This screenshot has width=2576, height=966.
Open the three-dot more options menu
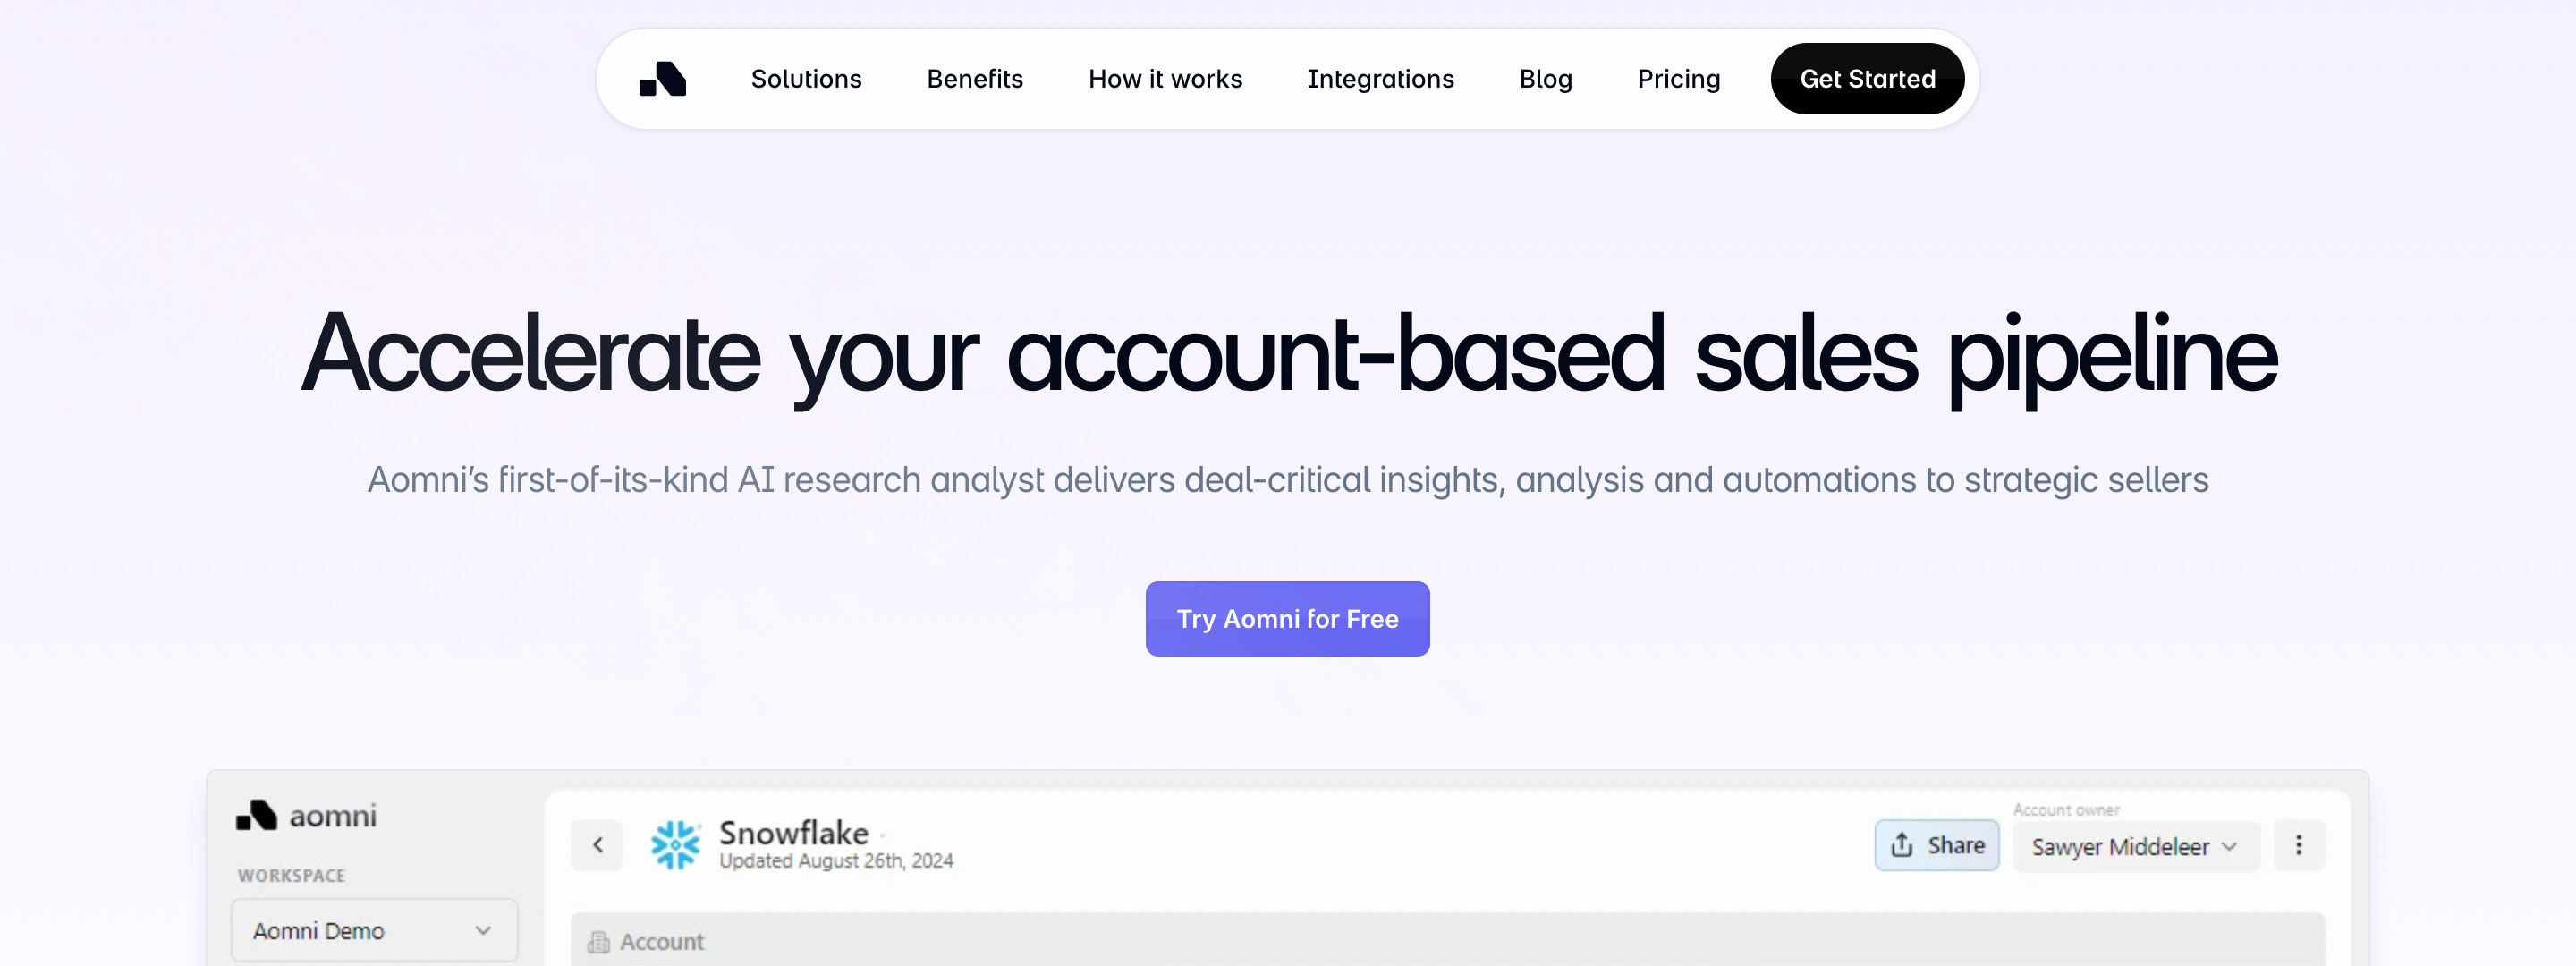[2298, 845]
